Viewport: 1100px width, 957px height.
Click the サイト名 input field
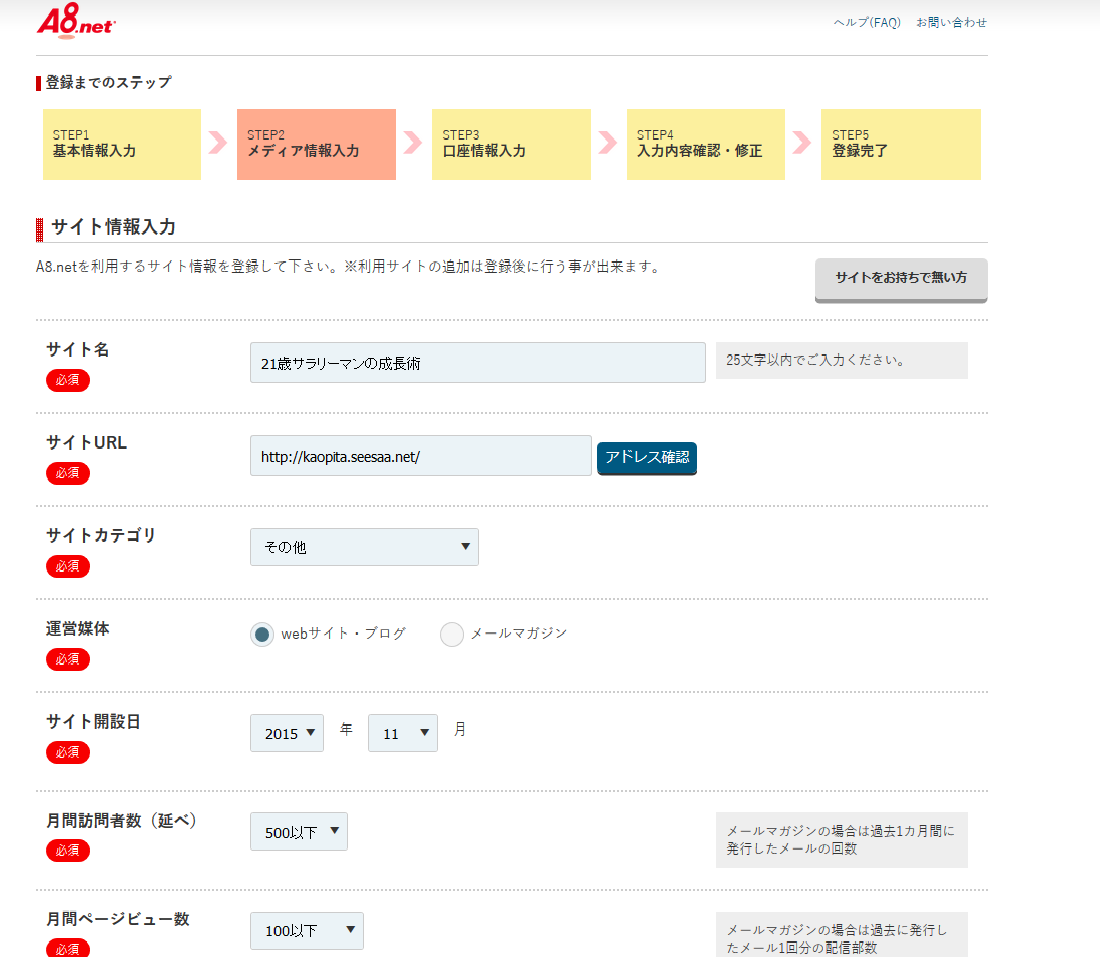(x=477, y=362)
